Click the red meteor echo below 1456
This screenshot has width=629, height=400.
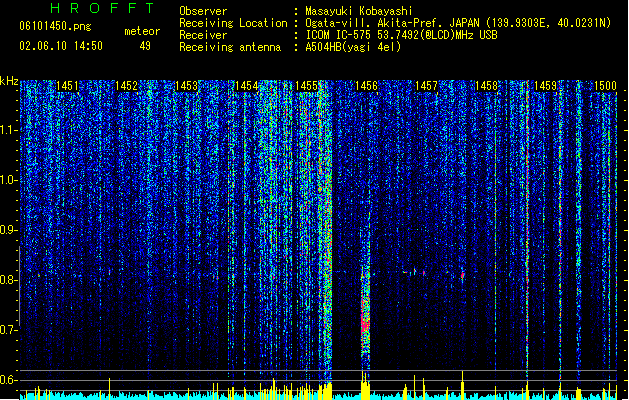click(365, 313)
